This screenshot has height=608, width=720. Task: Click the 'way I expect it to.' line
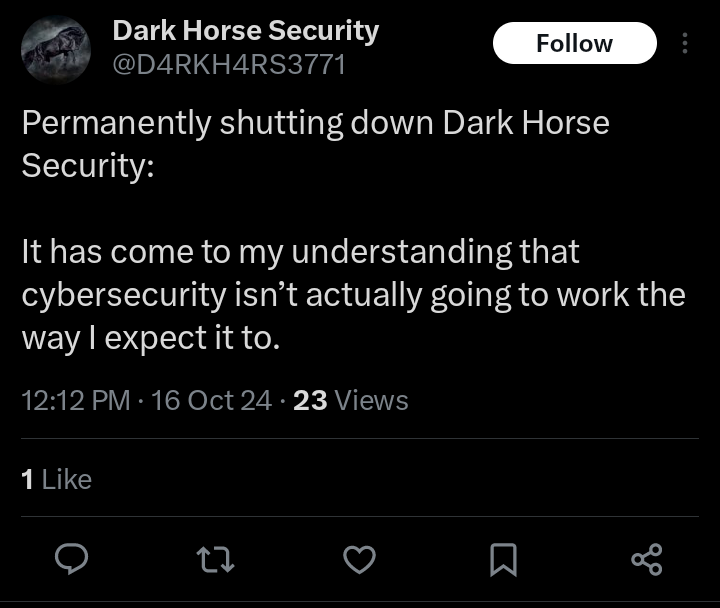coord(148,338)
